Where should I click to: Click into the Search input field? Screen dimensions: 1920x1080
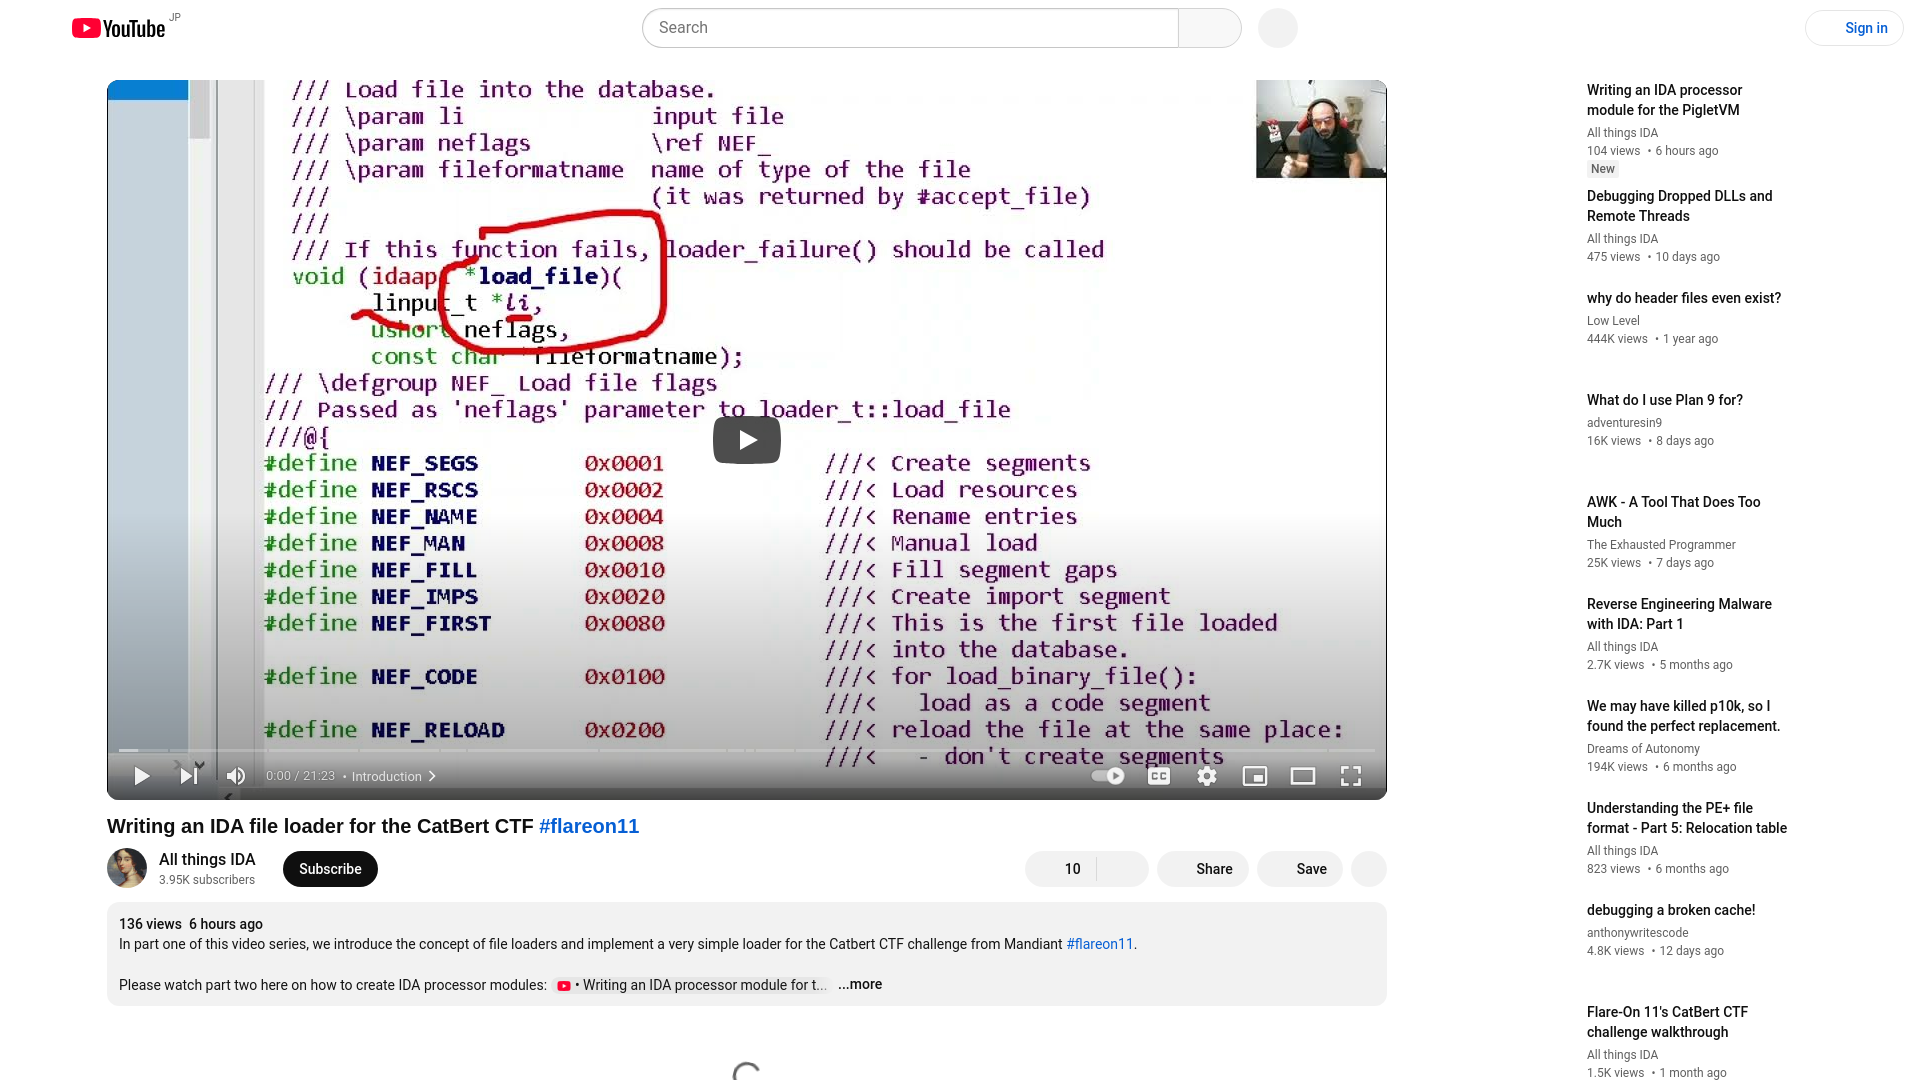(x=910, y=28)
